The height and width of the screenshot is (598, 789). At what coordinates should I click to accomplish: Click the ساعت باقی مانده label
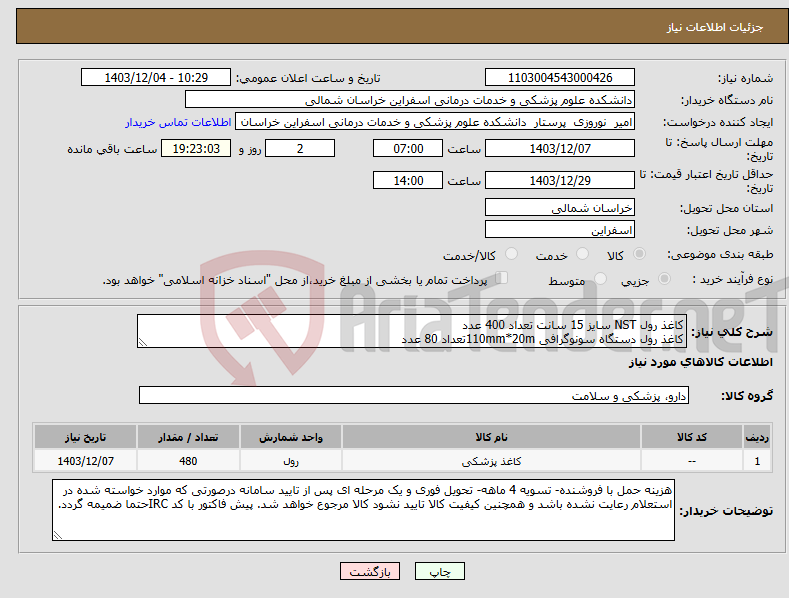point(112,150)
